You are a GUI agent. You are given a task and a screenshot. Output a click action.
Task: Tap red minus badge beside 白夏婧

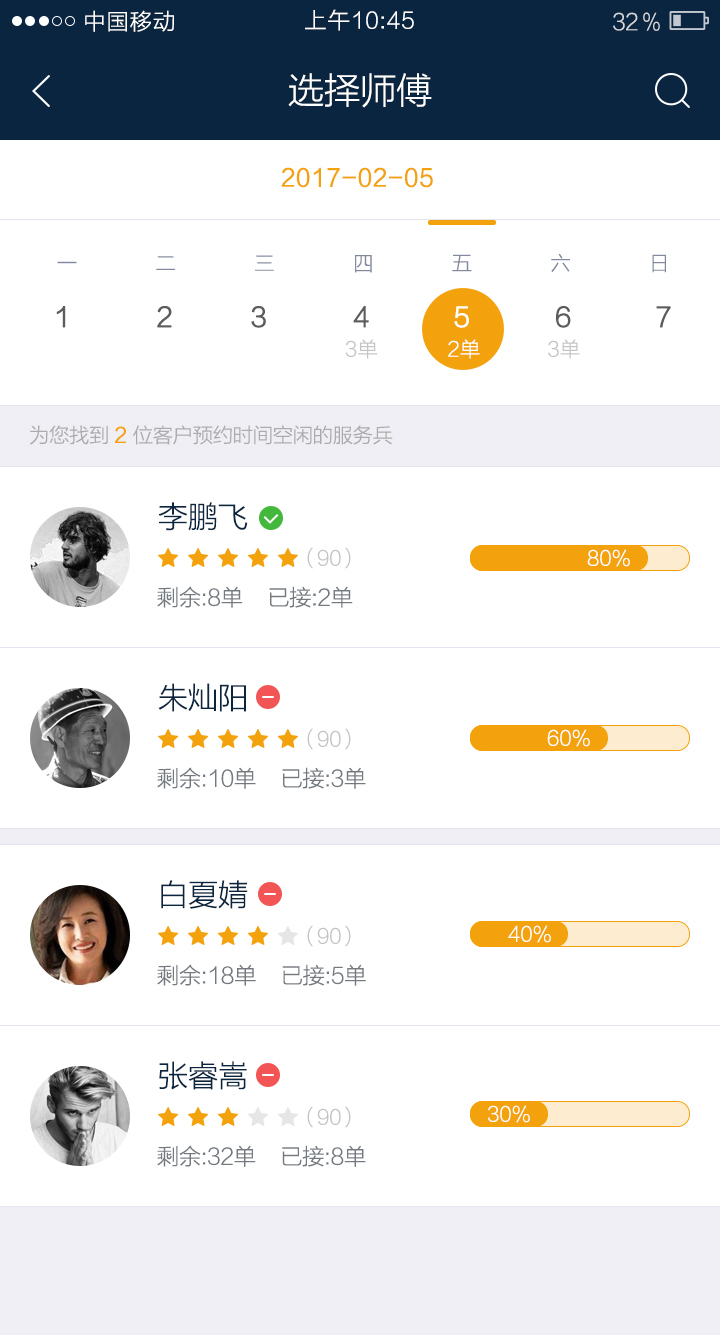tap(270, 894)
